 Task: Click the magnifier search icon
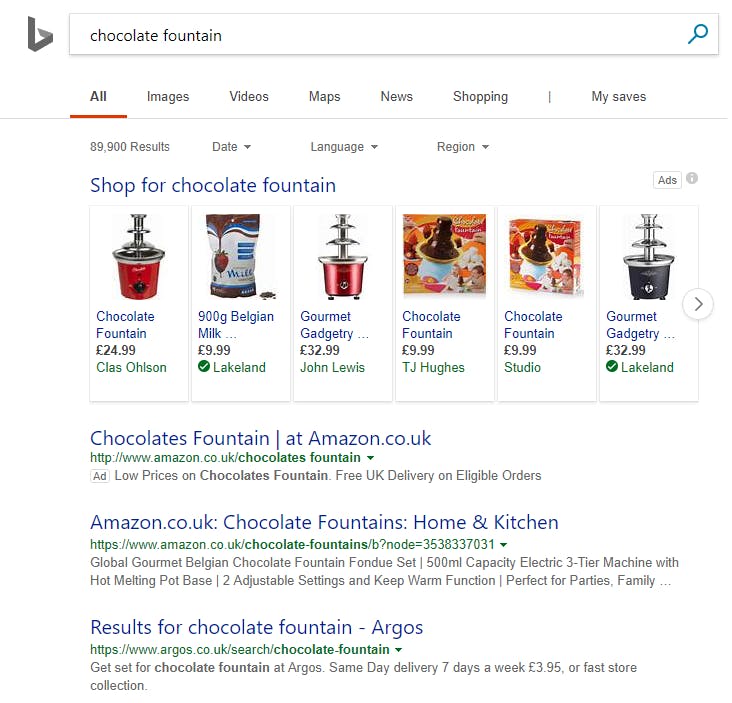[x=697, y=35]
